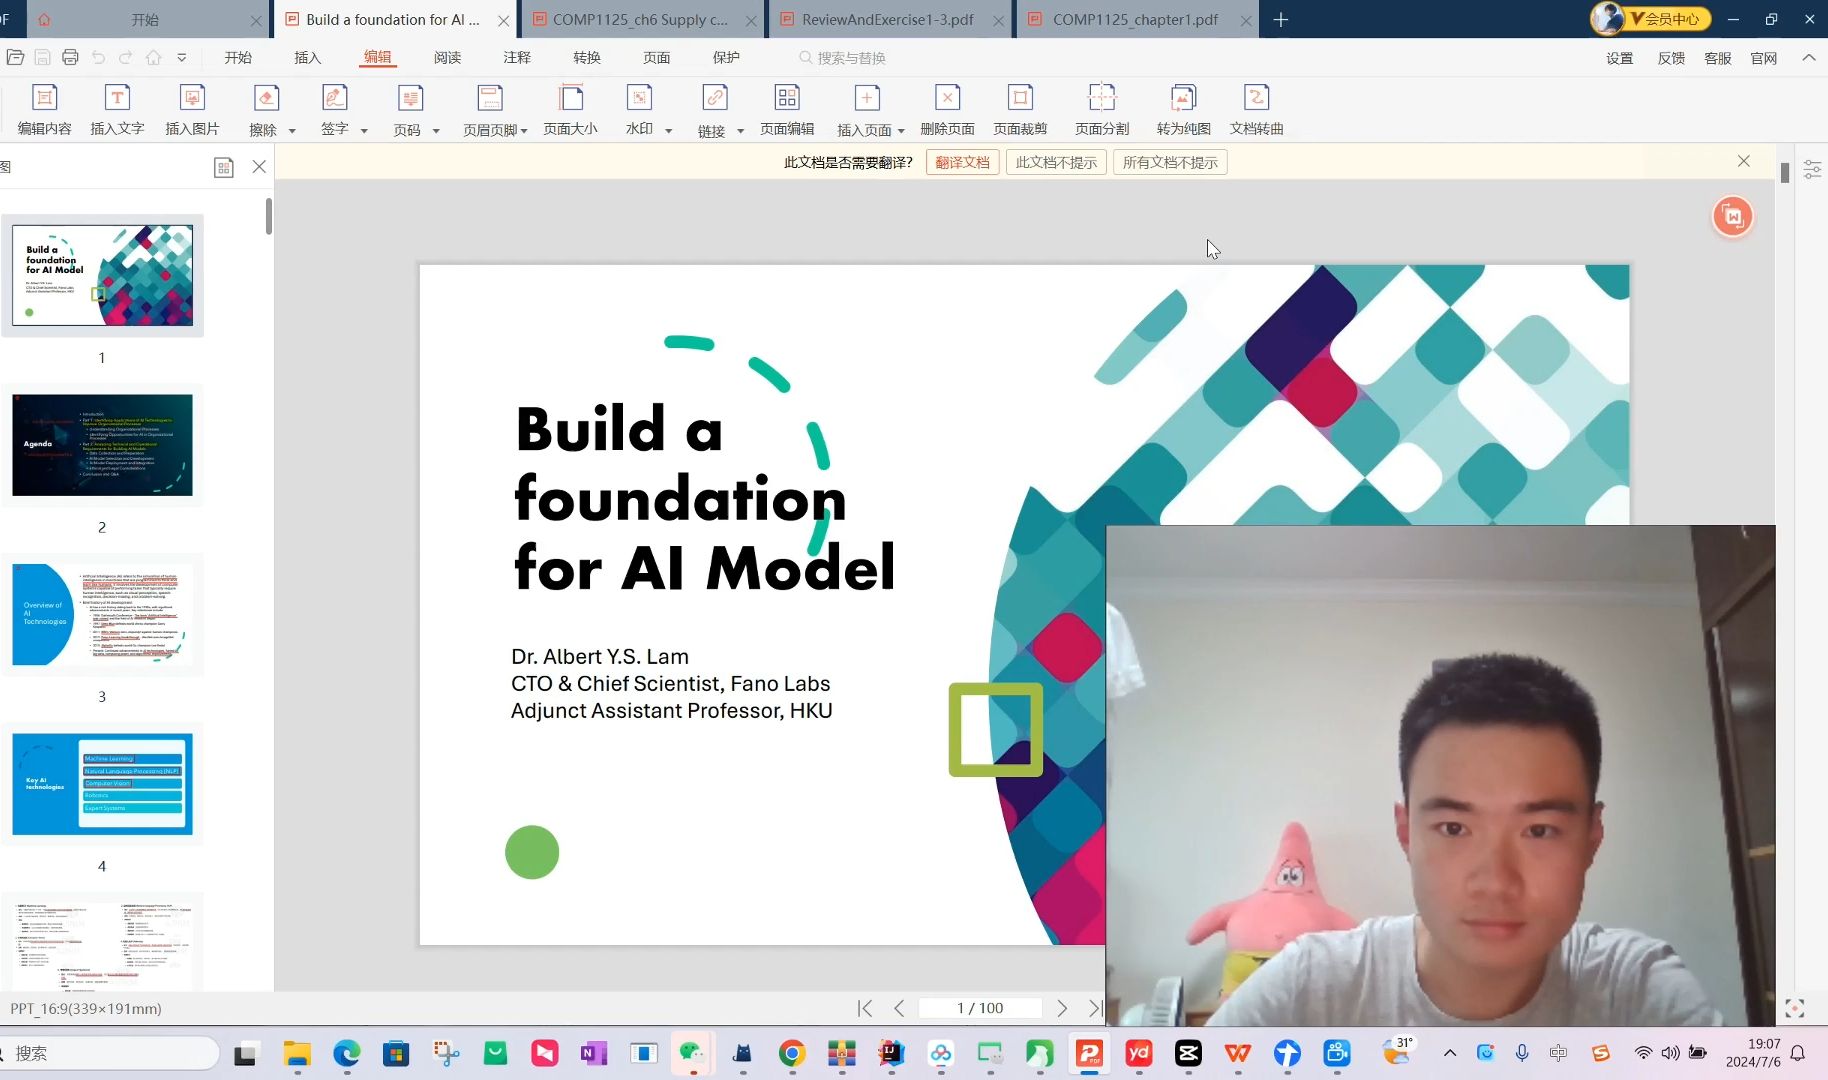Close the translation prompt bar
The width and height of the screenshot is (1828, 1080).
click(x=1744, y=161)
